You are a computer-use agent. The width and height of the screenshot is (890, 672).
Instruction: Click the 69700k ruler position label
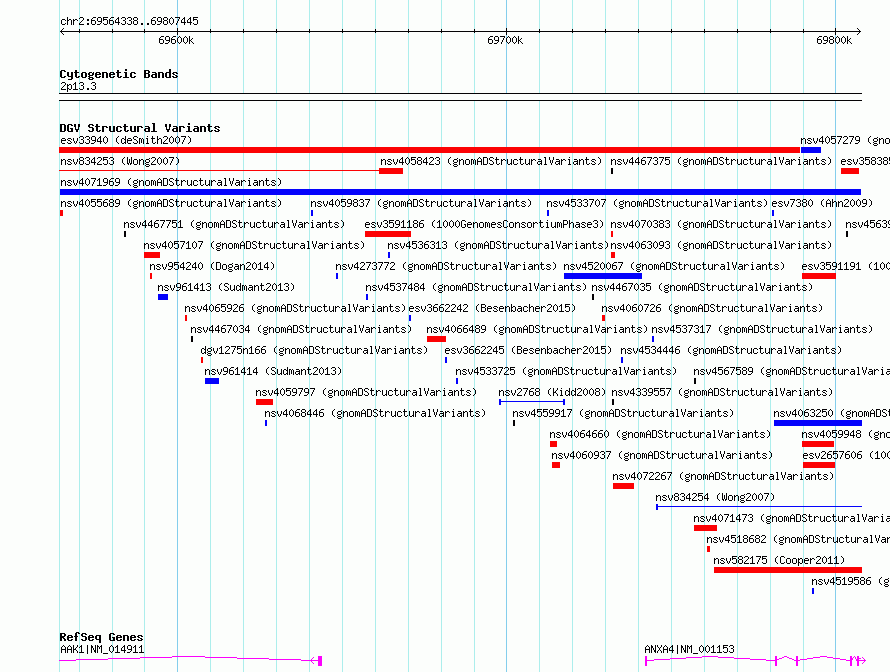[x=505, y=40]
